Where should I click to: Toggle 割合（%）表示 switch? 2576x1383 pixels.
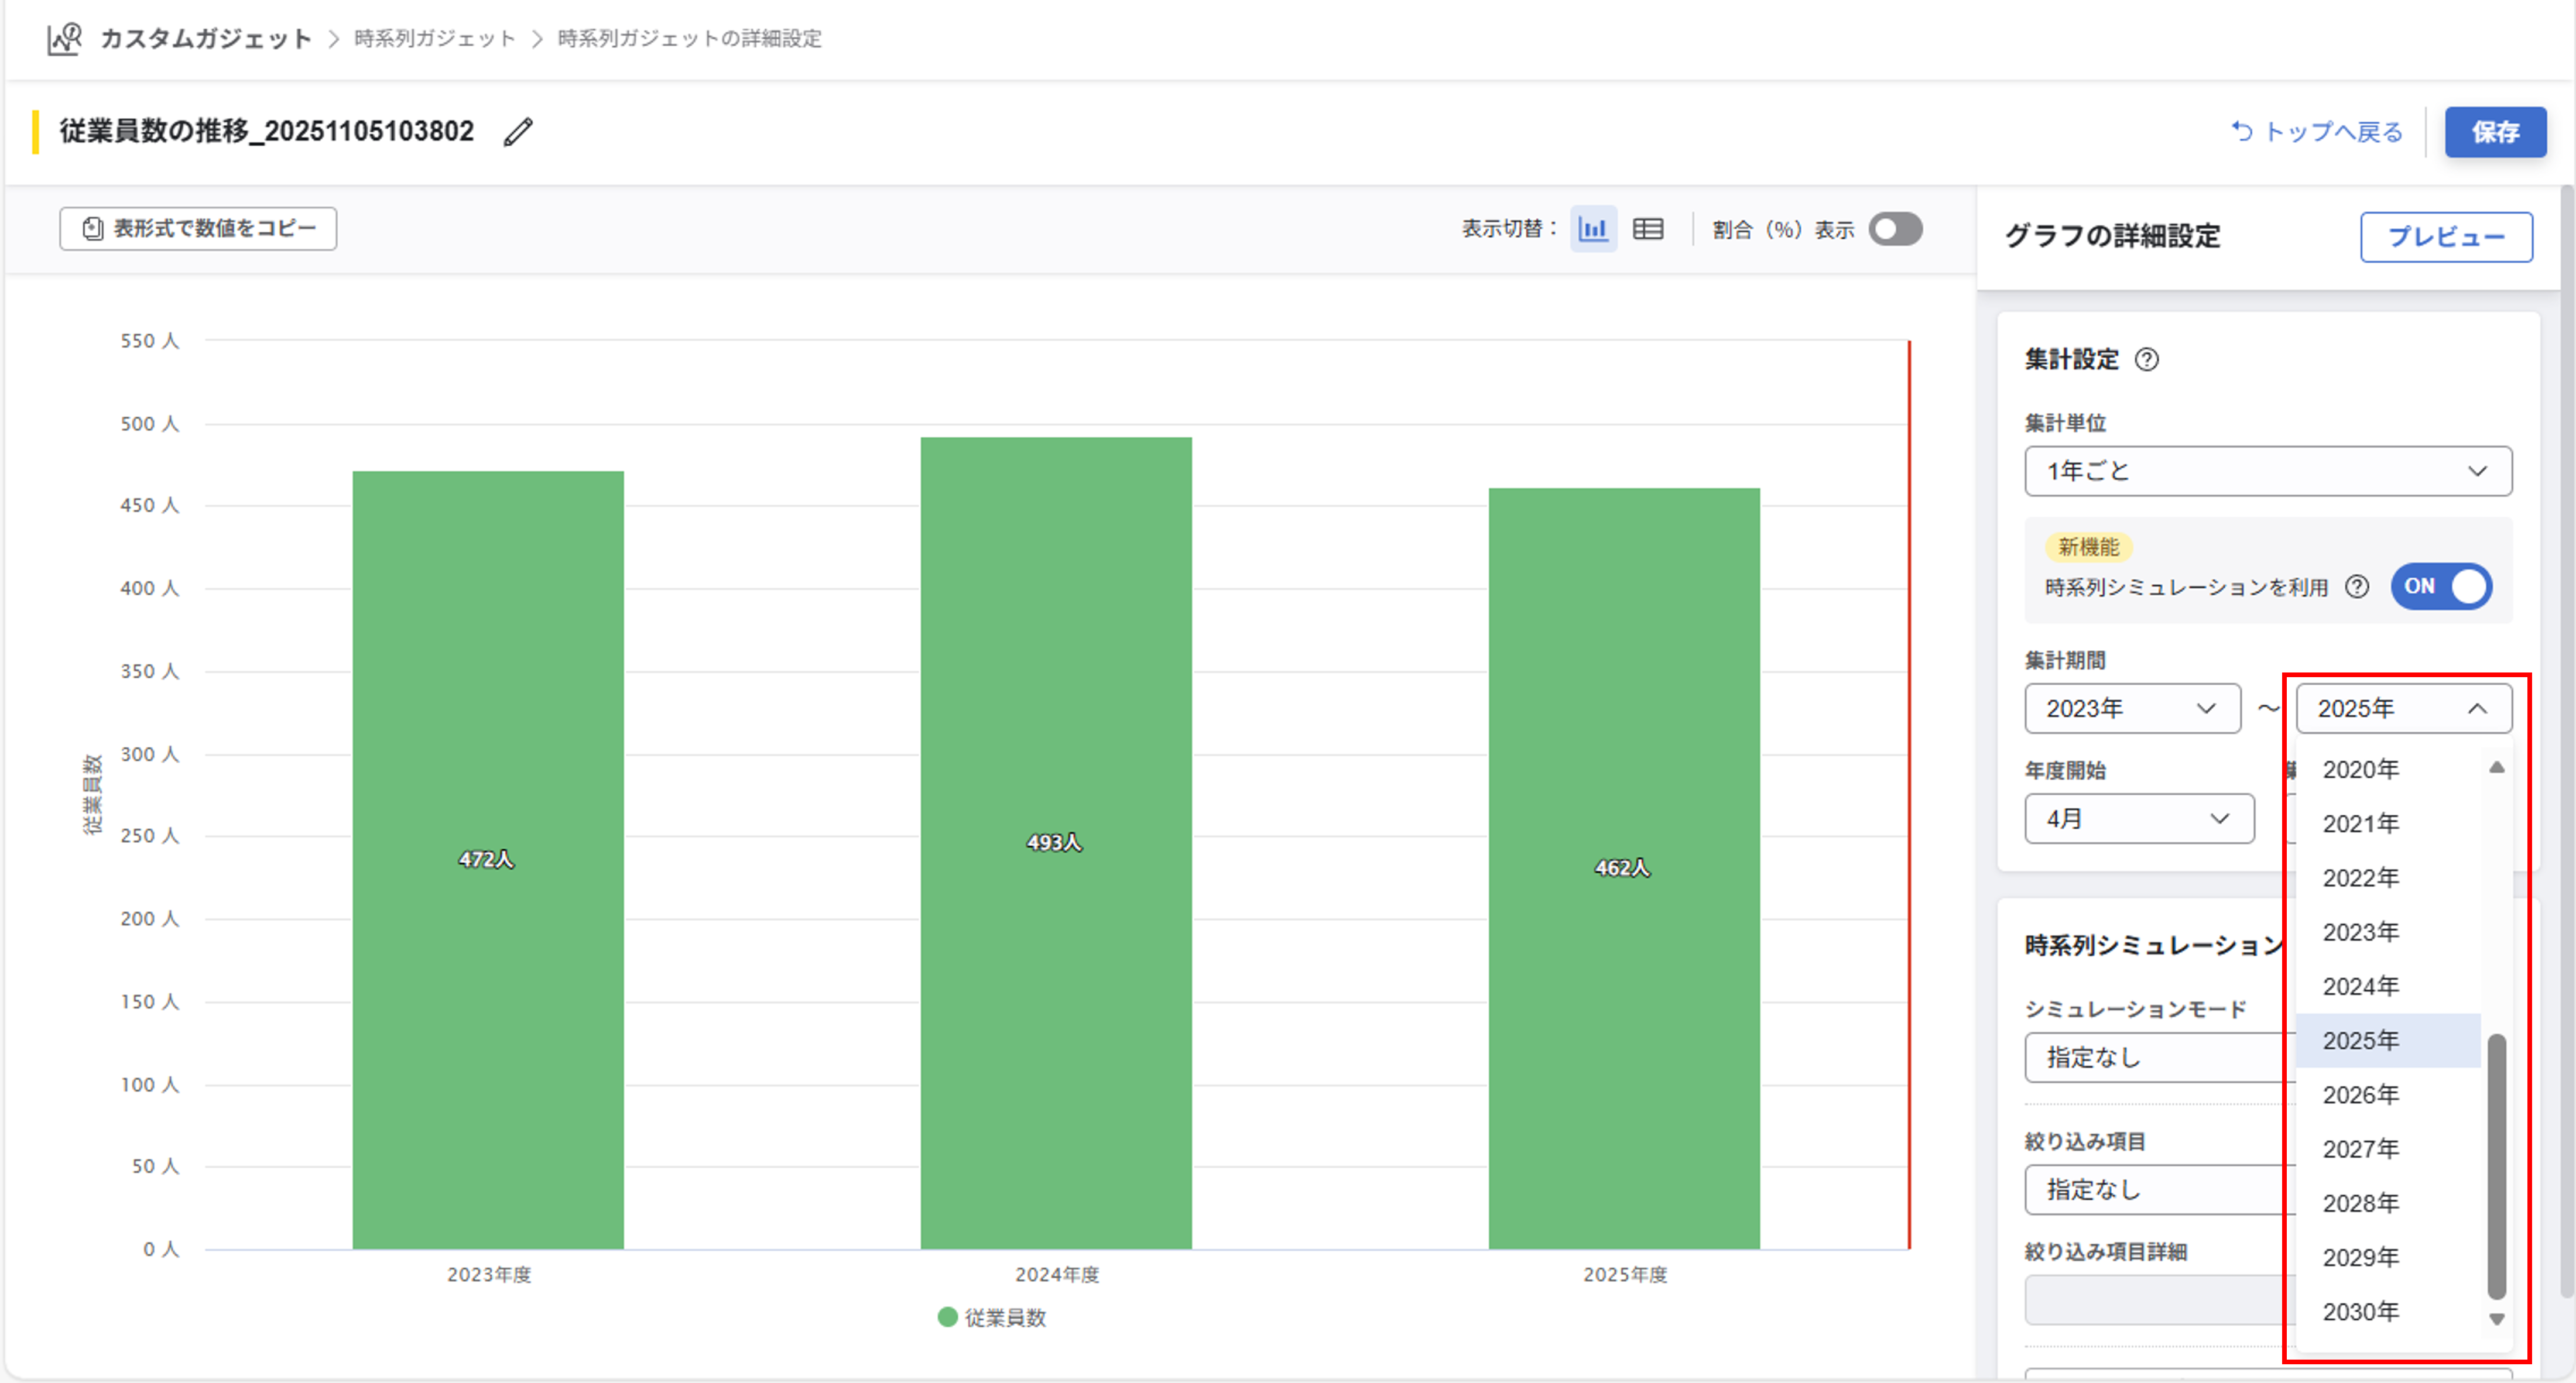[1895, 229]
